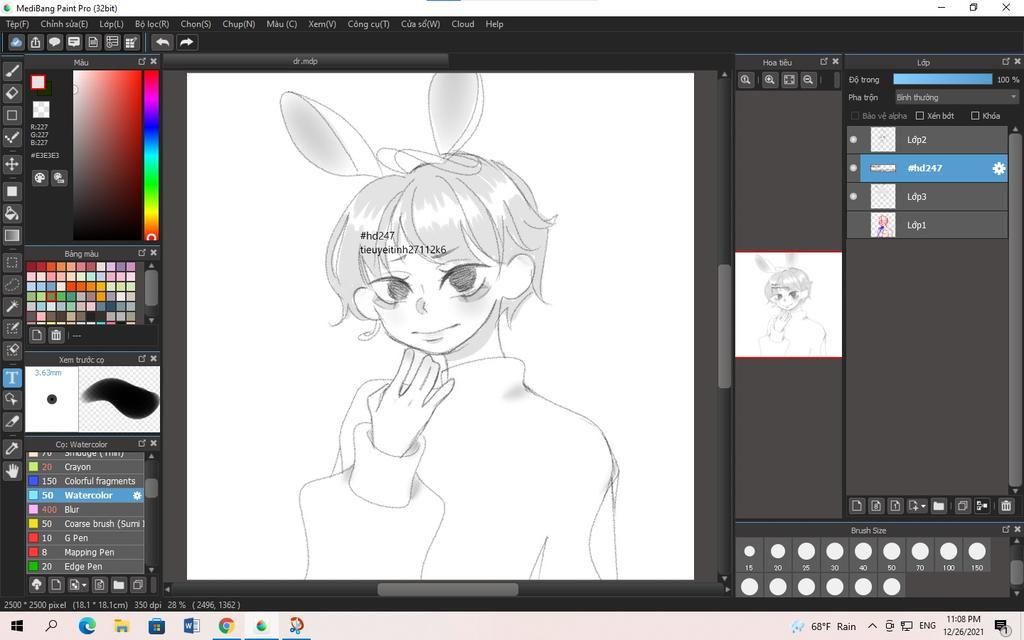Adjust the 'Độ trong' opacity slider
The height and width of the screenshot is (640, 1024).
(942, 79)
